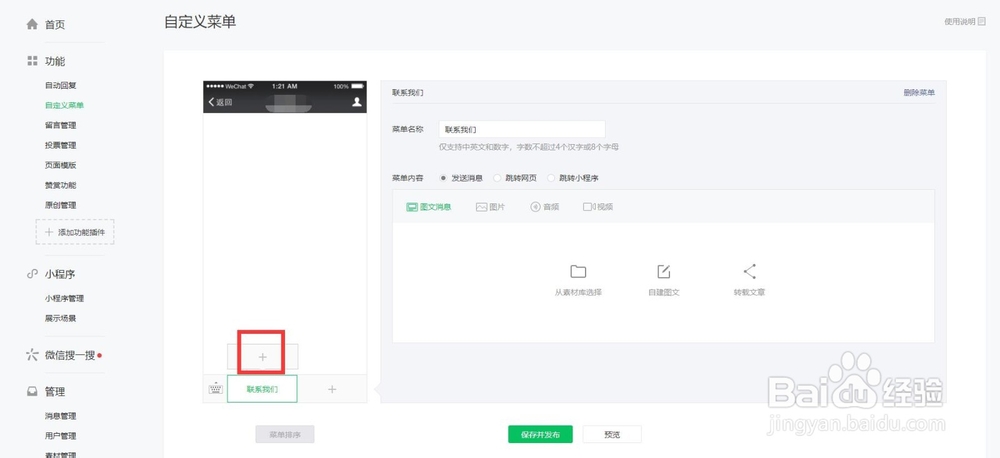
Task: Open 原创管理 in the sidebar
Action: 61,205
